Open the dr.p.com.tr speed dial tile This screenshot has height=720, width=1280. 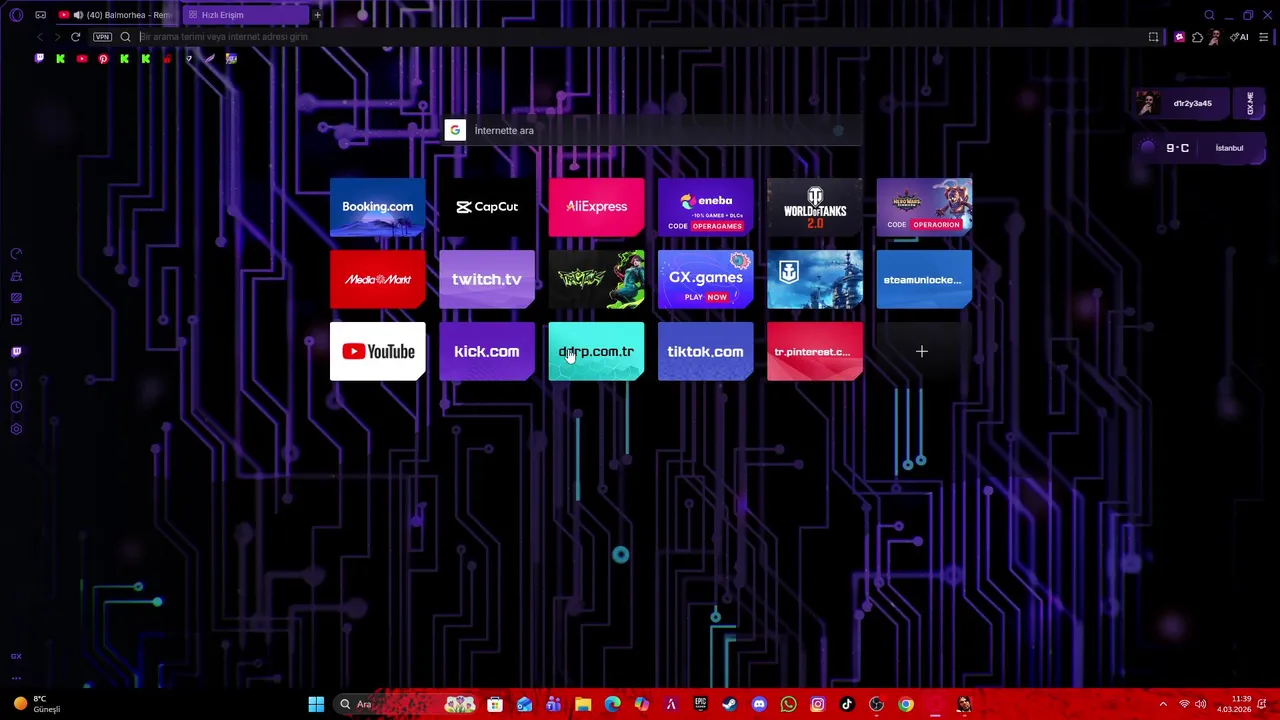tap(596, 352)
